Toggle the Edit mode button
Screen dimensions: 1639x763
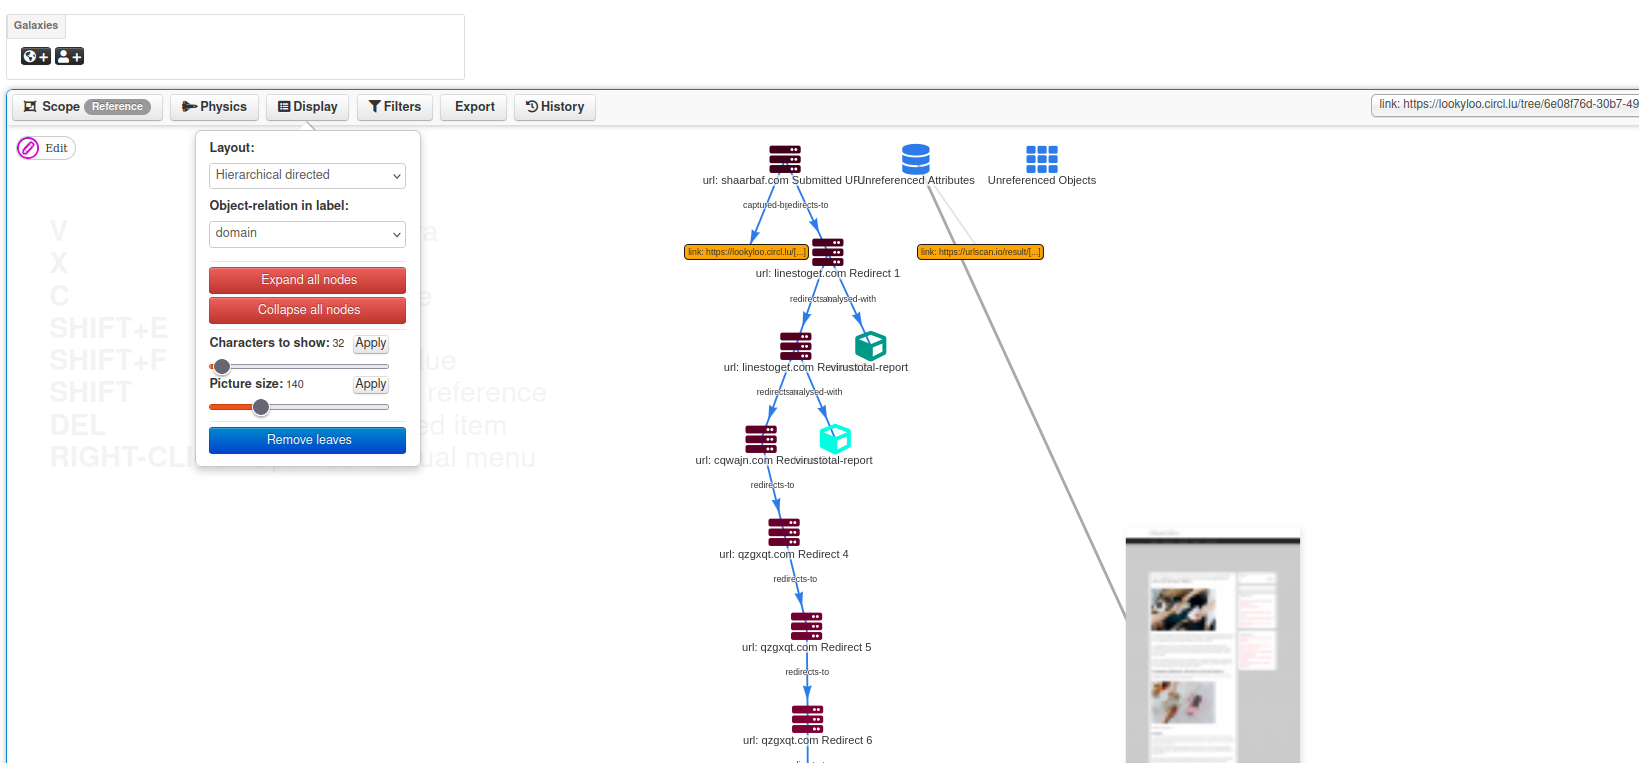click(x=46, y=148)
